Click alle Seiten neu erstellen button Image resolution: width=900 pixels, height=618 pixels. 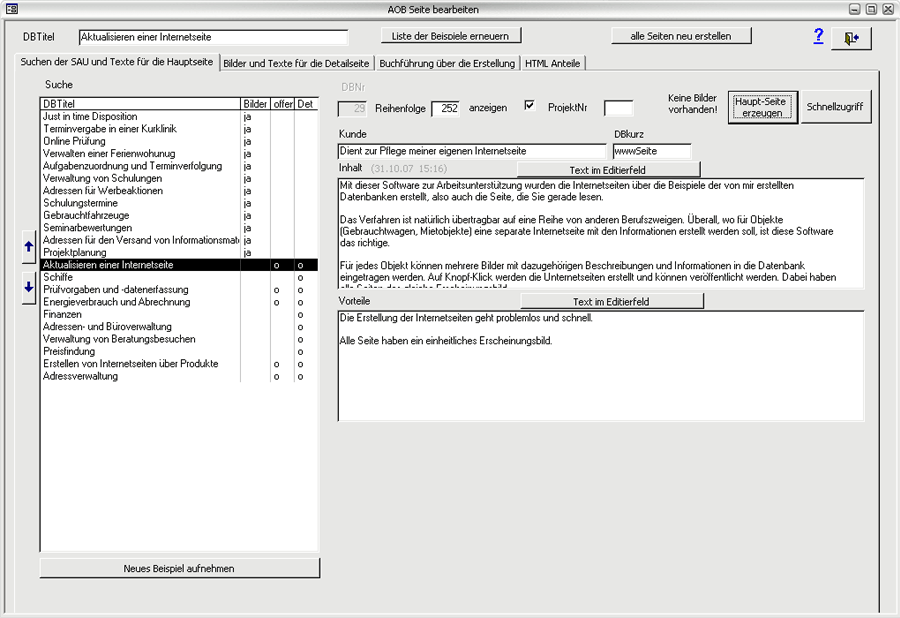click(681, 36)
